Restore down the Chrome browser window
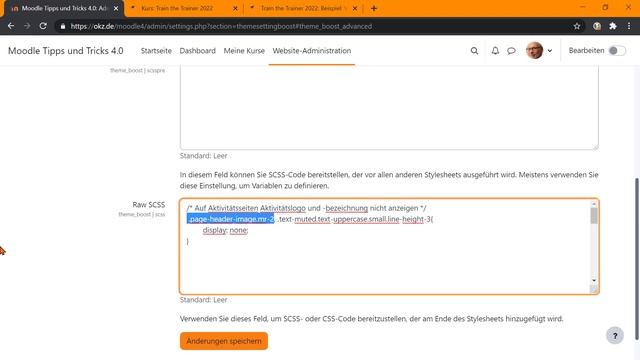Image resolution: width=640 pixels, height=360 pixels. click(605, 7)
